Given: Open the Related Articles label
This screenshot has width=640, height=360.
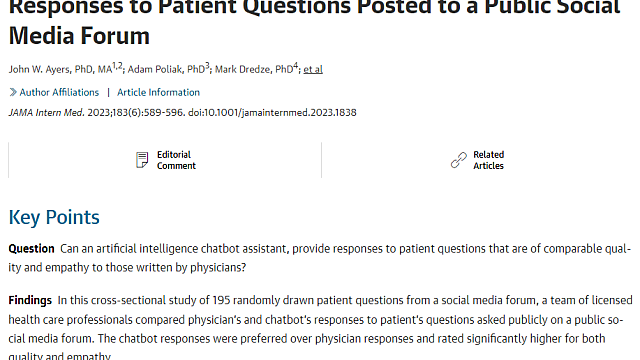Looking at the screenshot, I should [x=489, y=160].
